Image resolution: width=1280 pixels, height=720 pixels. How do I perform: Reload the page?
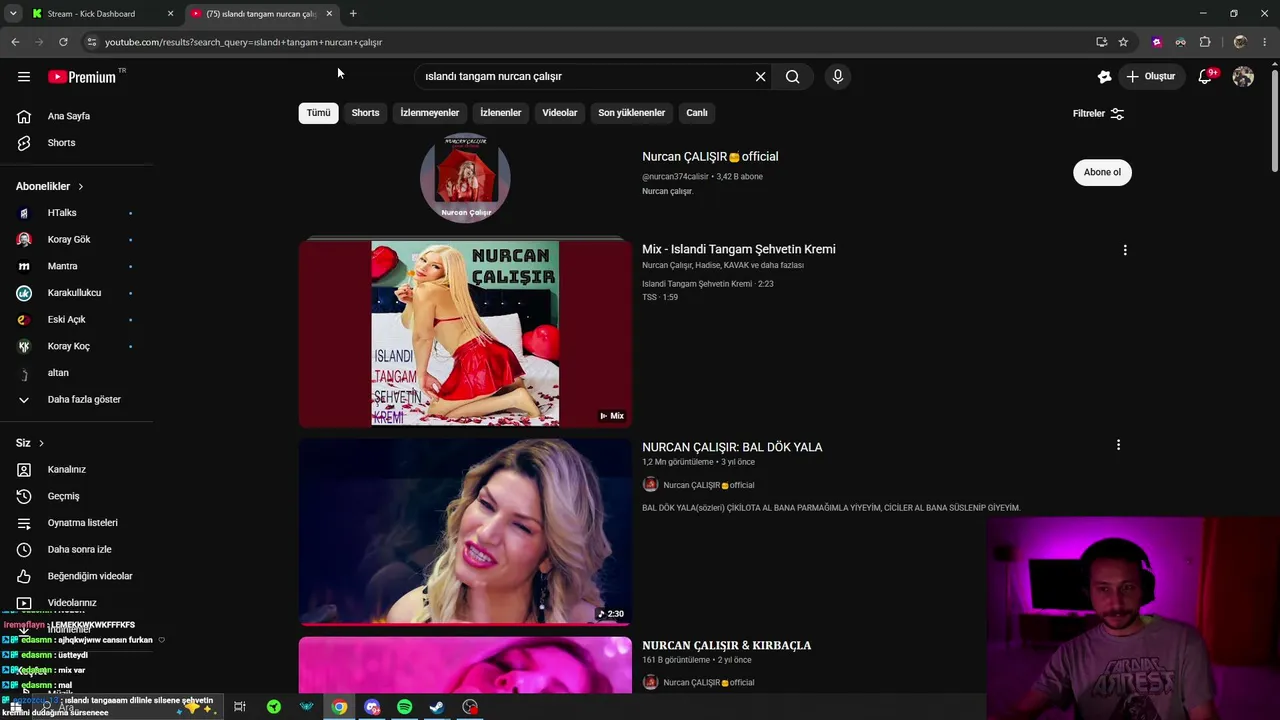pos(63,42)
